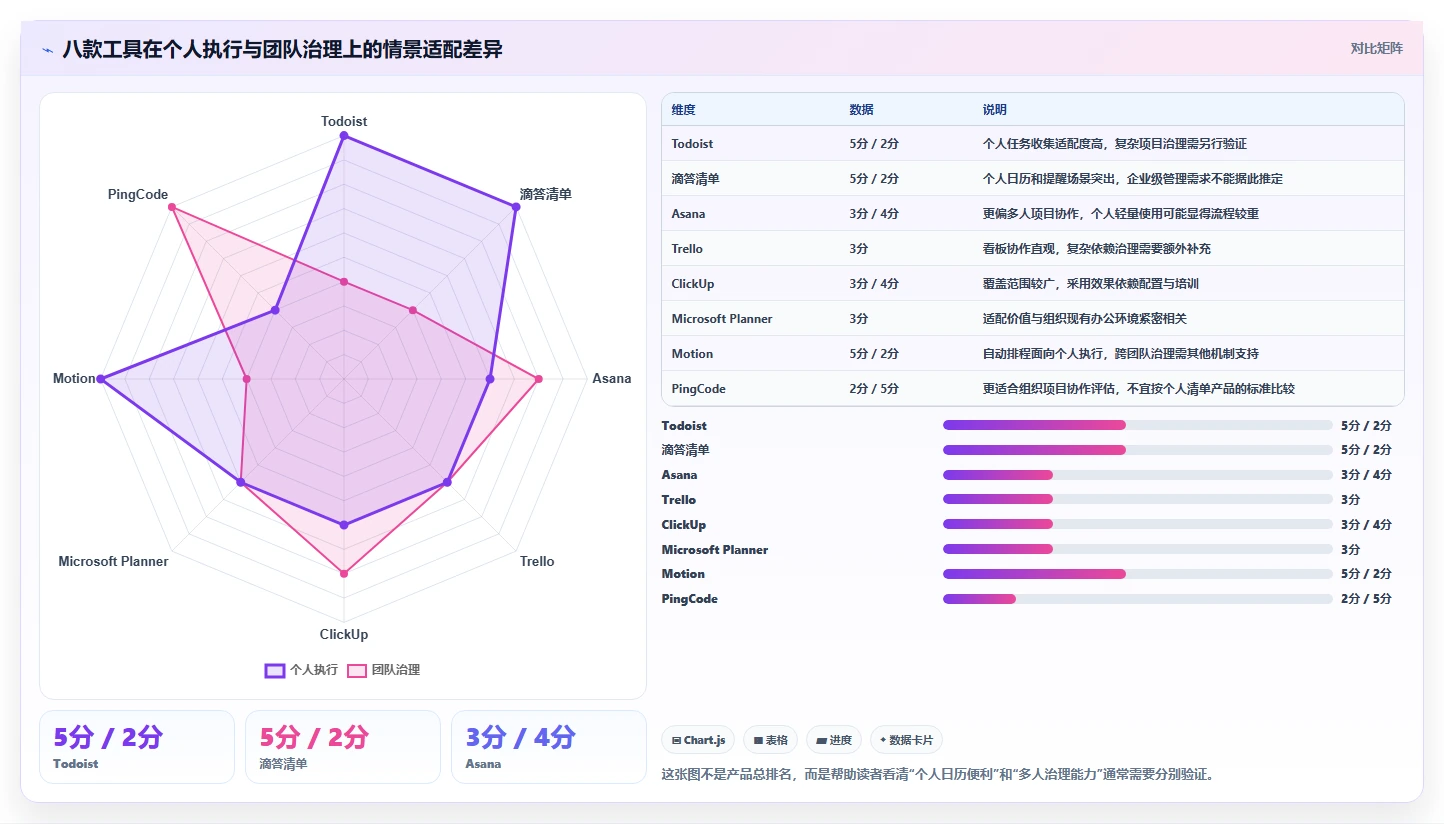The height and width of the screenshot is (824, 1444).
Task: Select the Trello row name in the table
Action: 687,249
